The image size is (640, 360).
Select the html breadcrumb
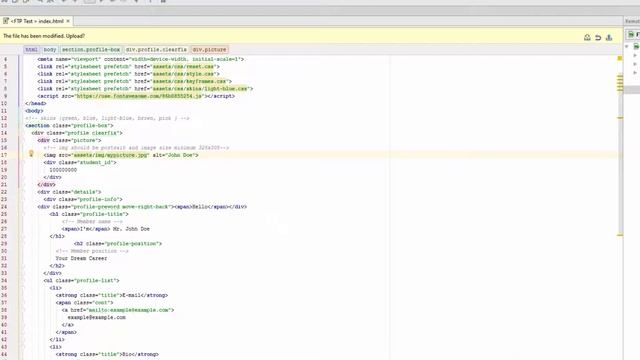coord(31,49)
